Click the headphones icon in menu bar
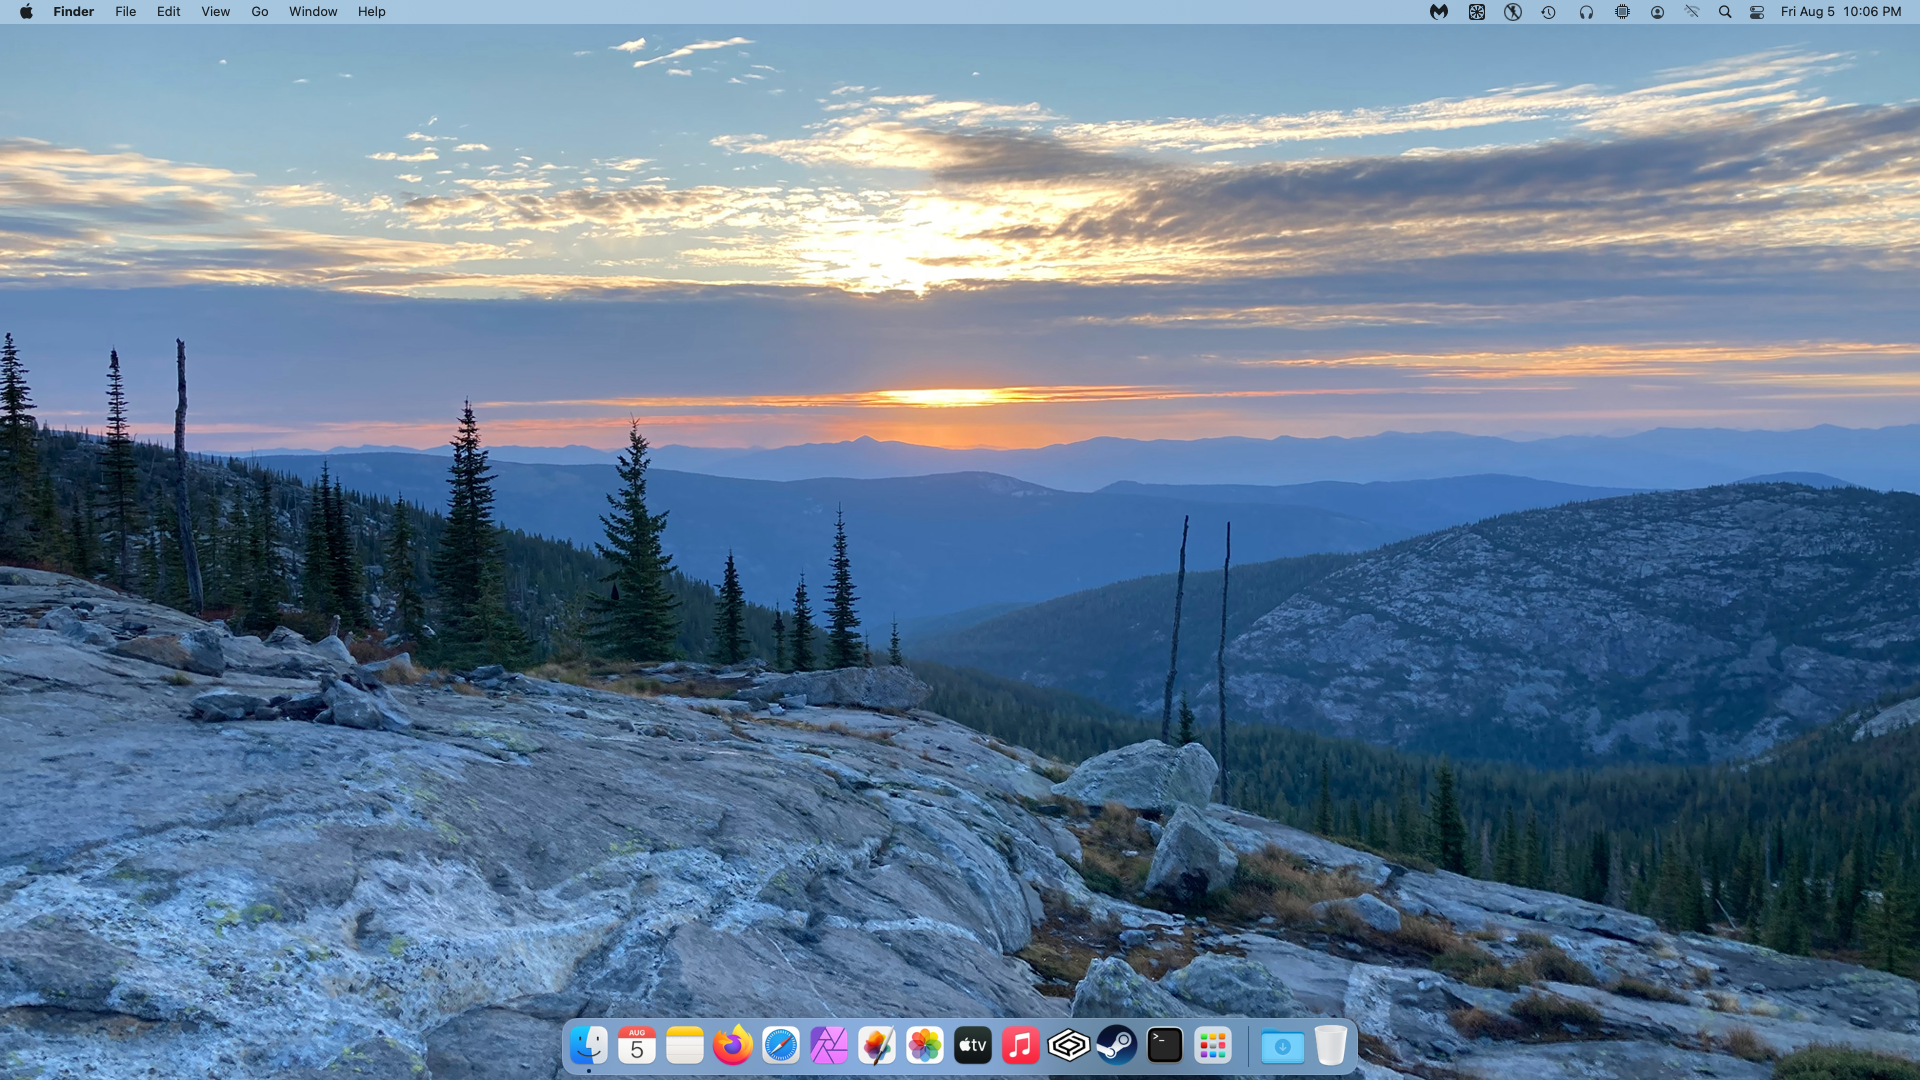This screenshot has width=1920, height=1080. point(1586,12)
